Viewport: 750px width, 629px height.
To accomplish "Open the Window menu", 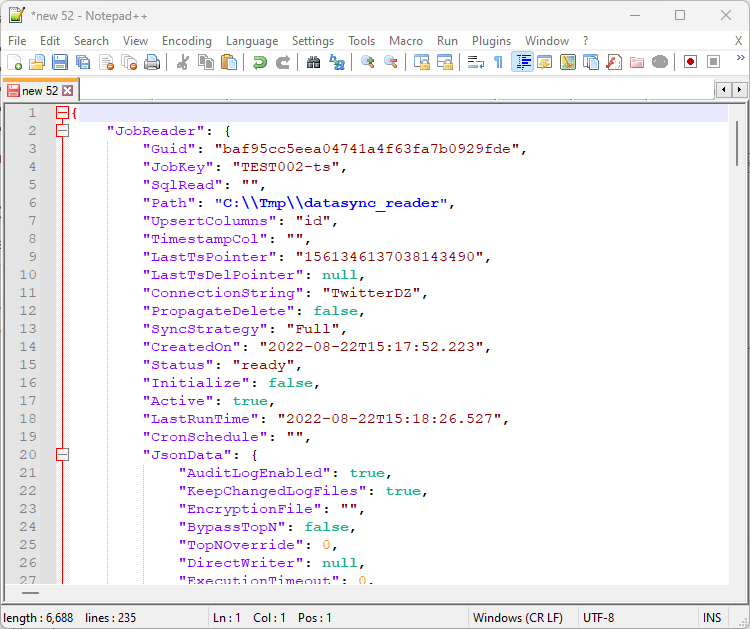I will pos(547,41).
